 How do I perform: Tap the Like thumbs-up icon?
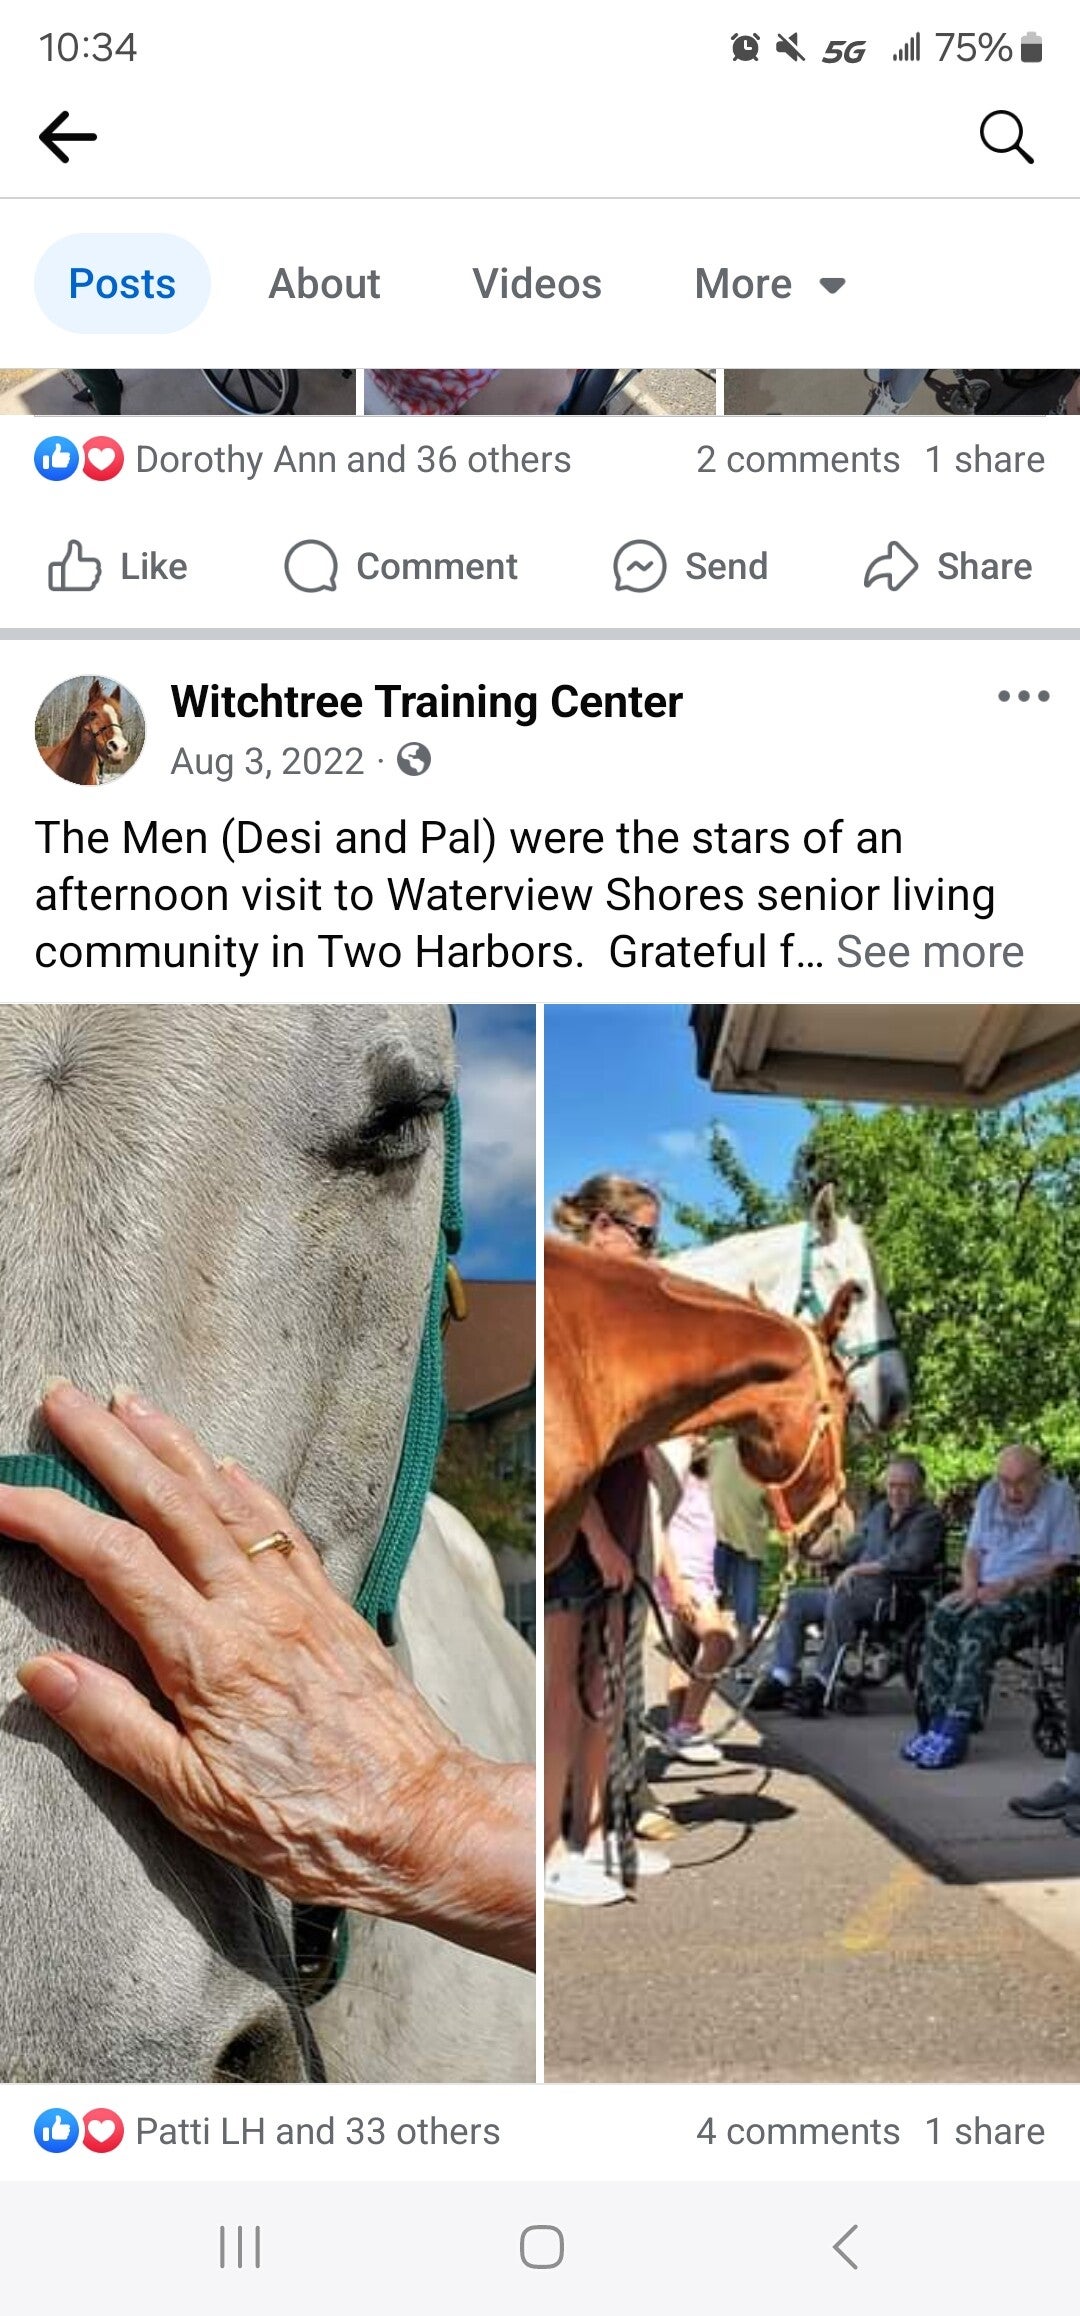[75, 566]
